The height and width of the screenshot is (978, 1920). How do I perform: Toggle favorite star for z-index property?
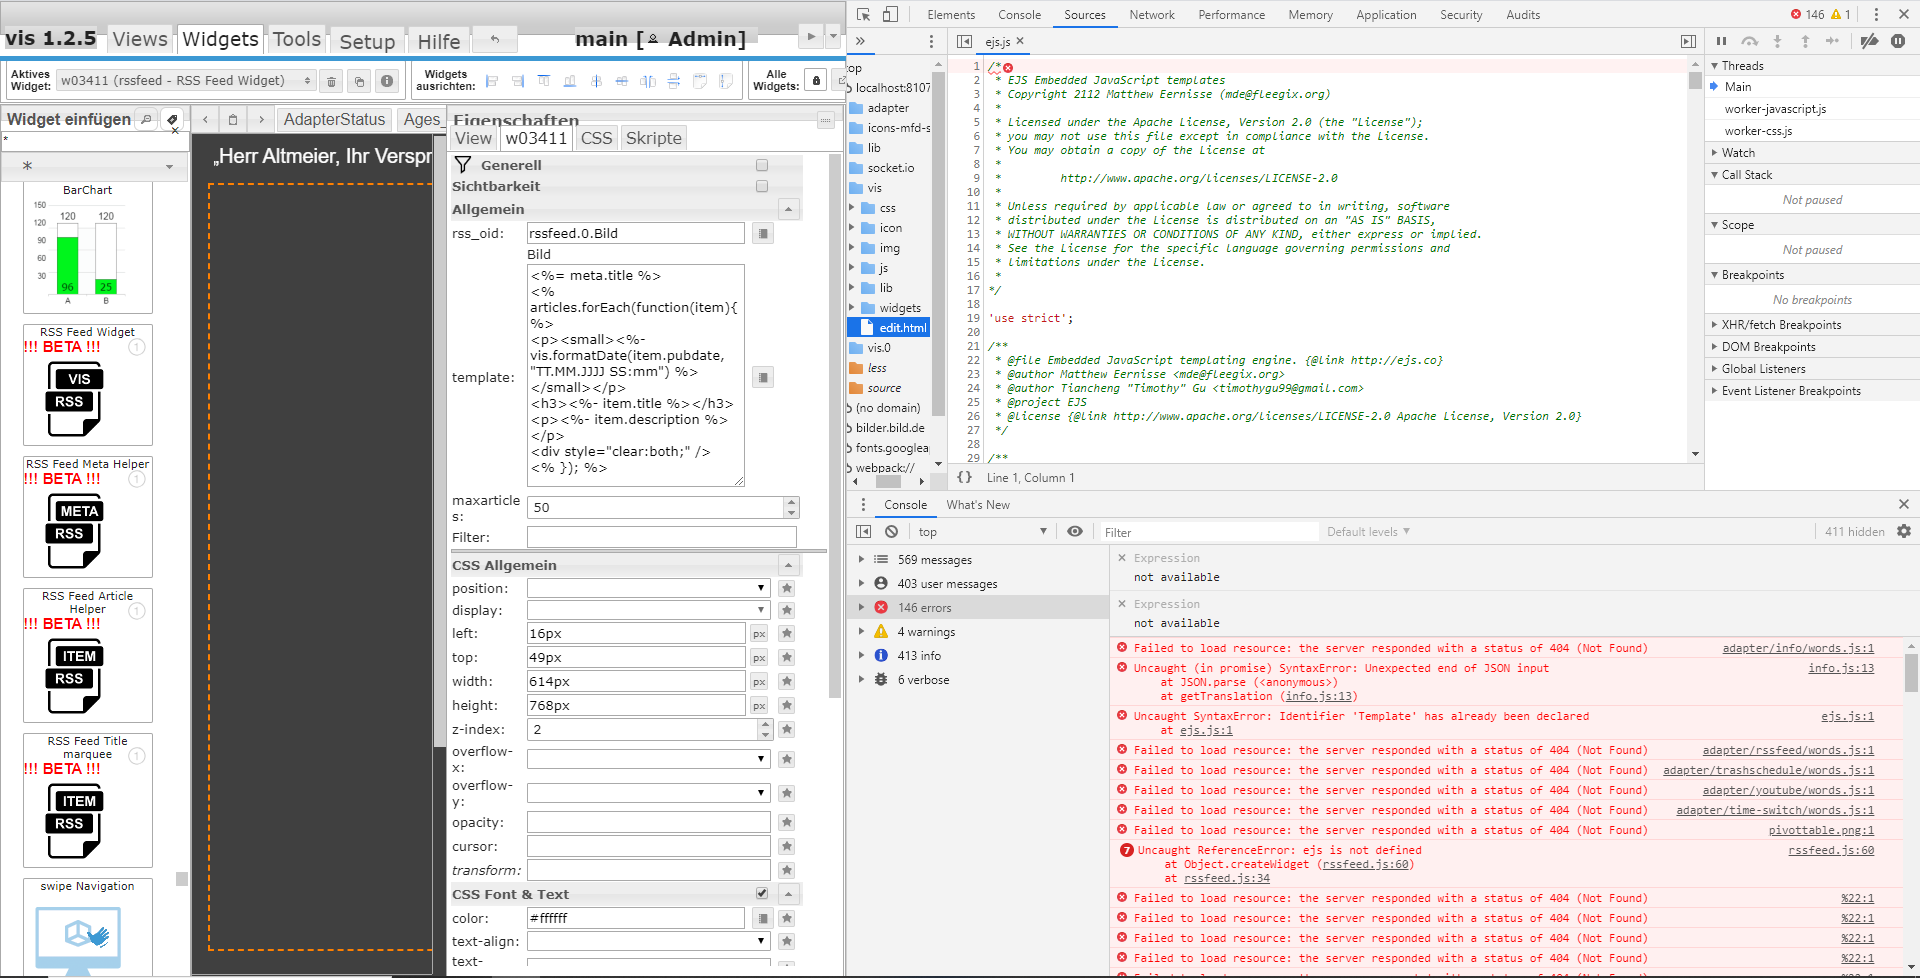click(787, 730)
